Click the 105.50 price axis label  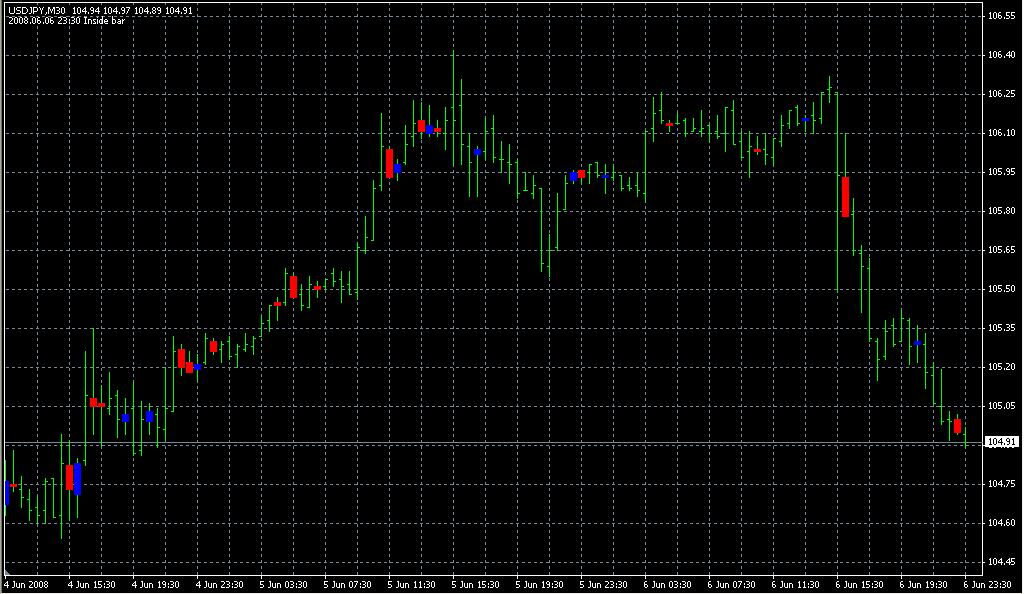[1001, 289]
